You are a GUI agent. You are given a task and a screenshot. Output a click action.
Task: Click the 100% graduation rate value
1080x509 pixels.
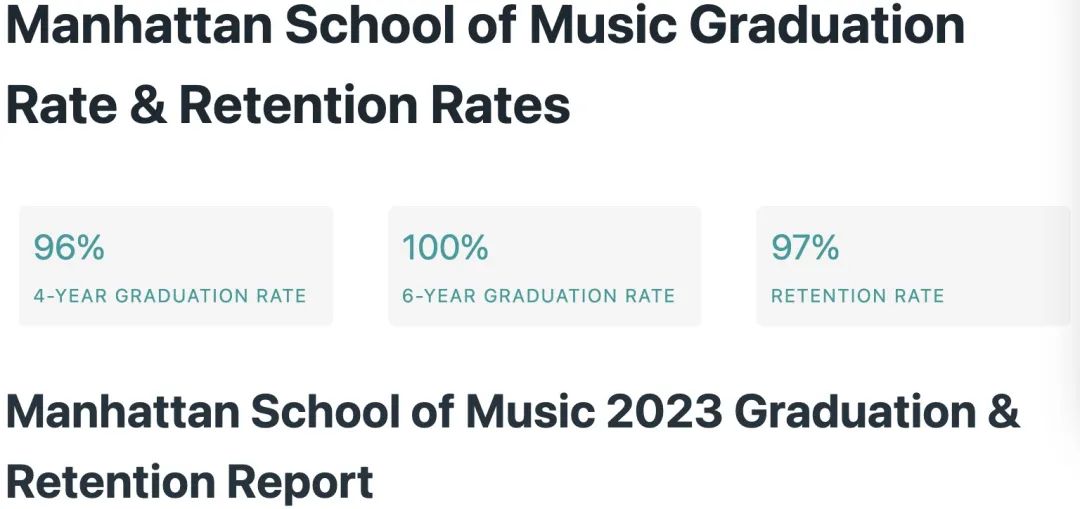click(445, 247)
